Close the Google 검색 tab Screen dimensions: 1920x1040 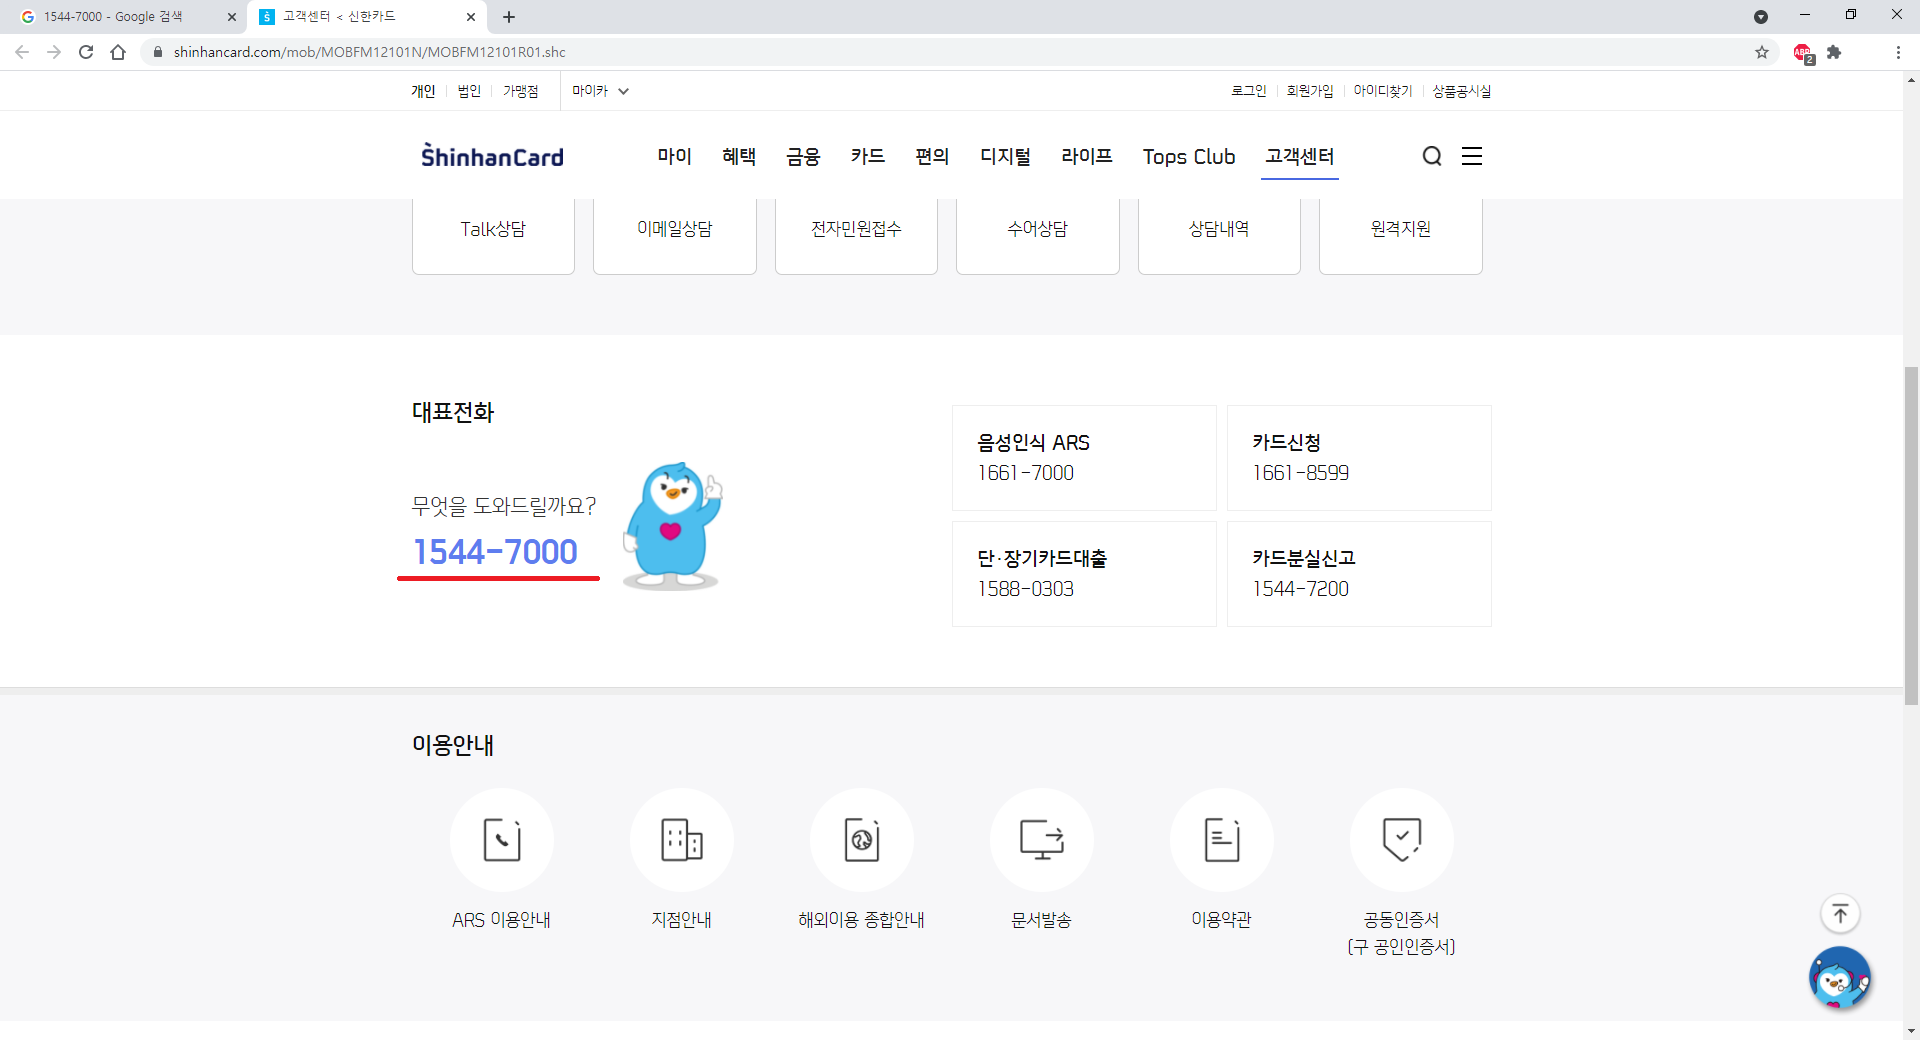(232, 17)
